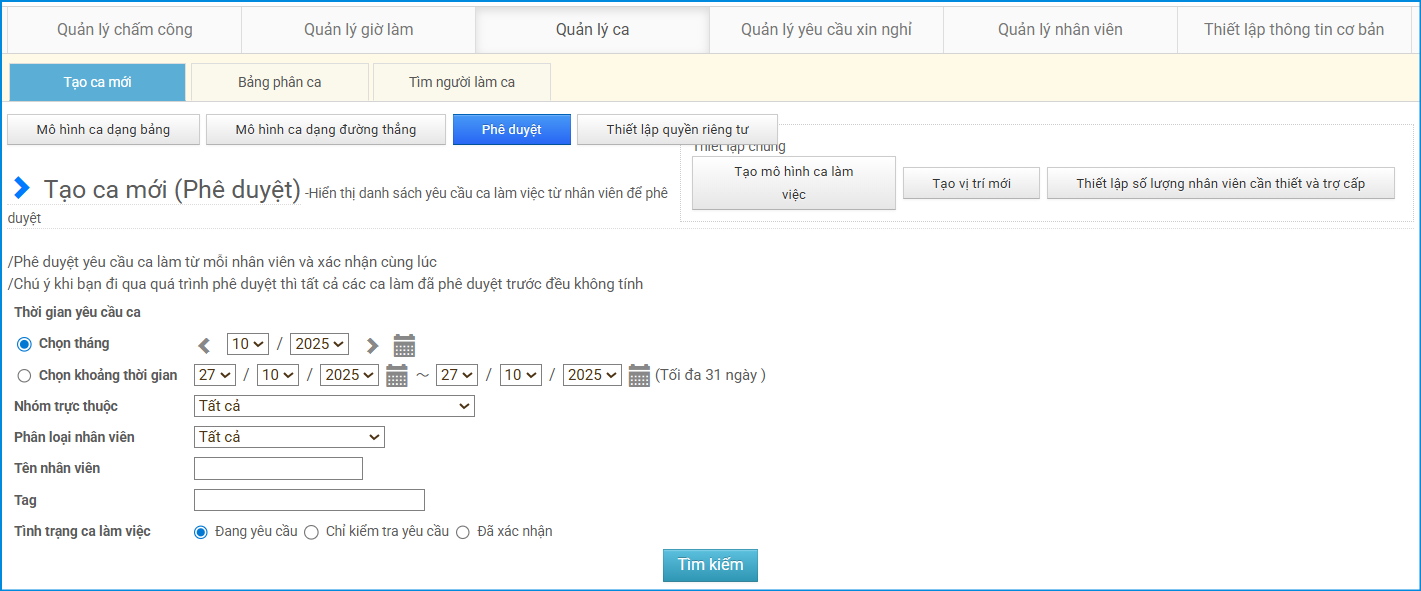Click the Tìm kiếm search button
Screen dimensions: 1421x591
pyautogui.click(x=710, y=565)
